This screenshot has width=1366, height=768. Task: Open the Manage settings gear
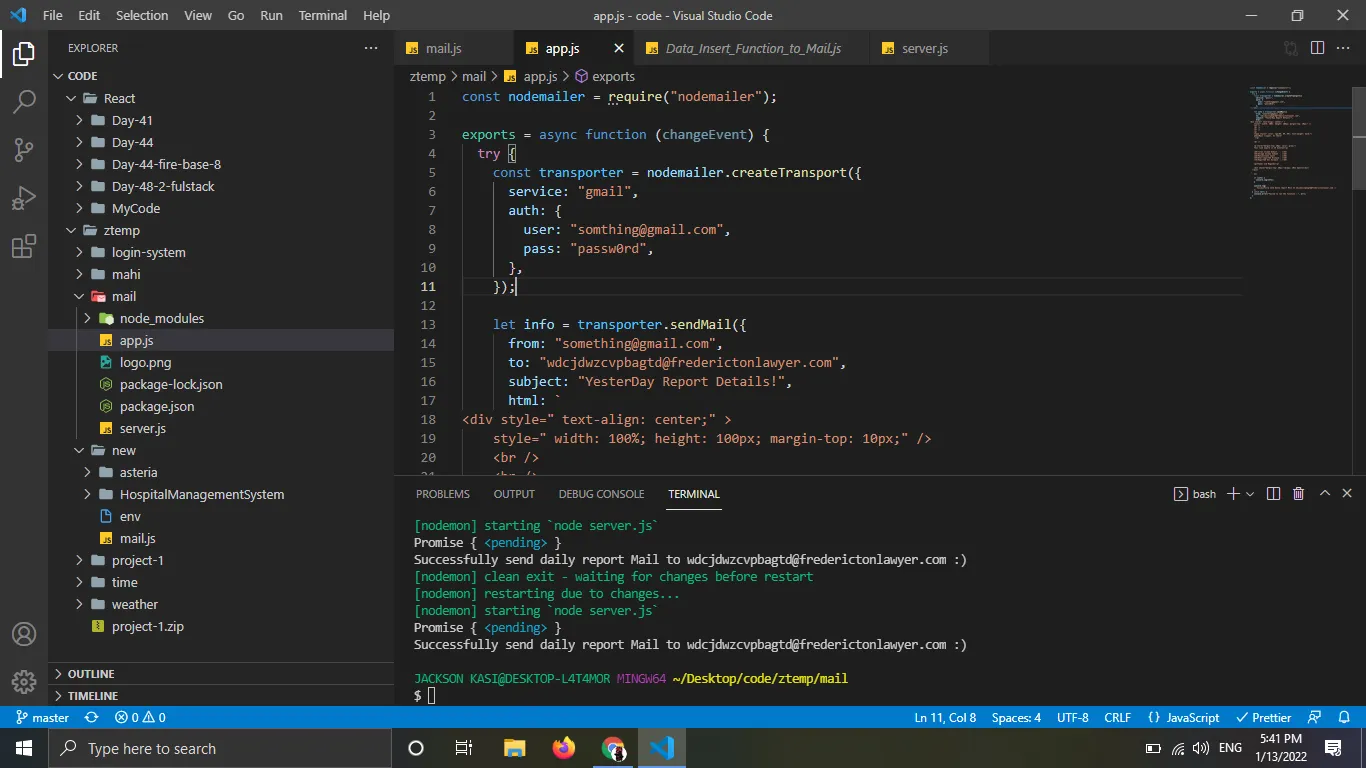coord(24,682)
